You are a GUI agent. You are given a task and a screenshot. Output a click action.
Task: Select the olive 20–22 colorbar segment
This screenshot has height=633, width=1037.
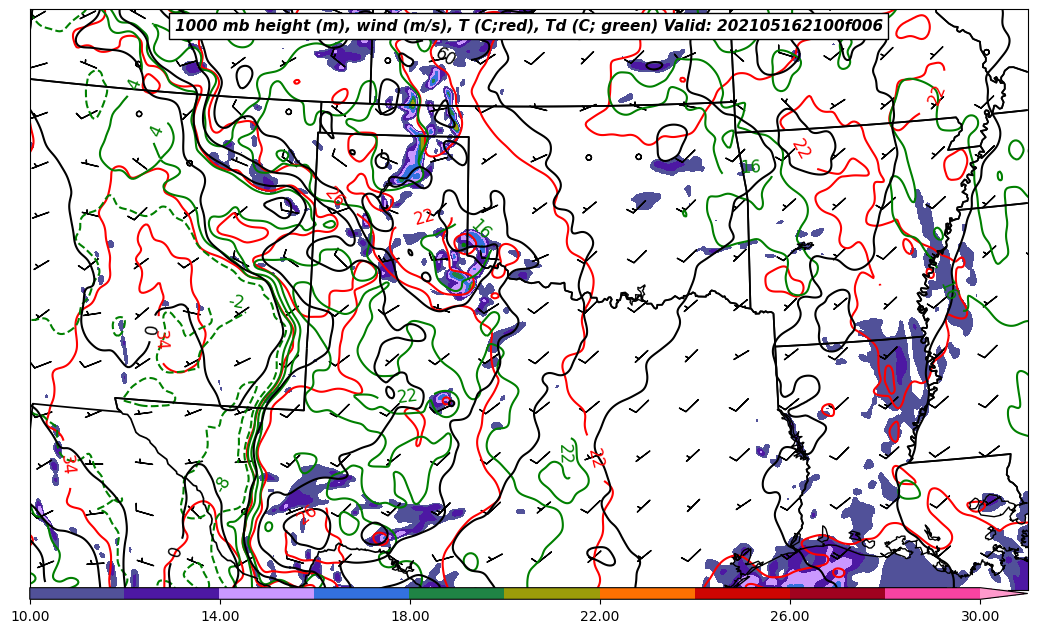552,593
